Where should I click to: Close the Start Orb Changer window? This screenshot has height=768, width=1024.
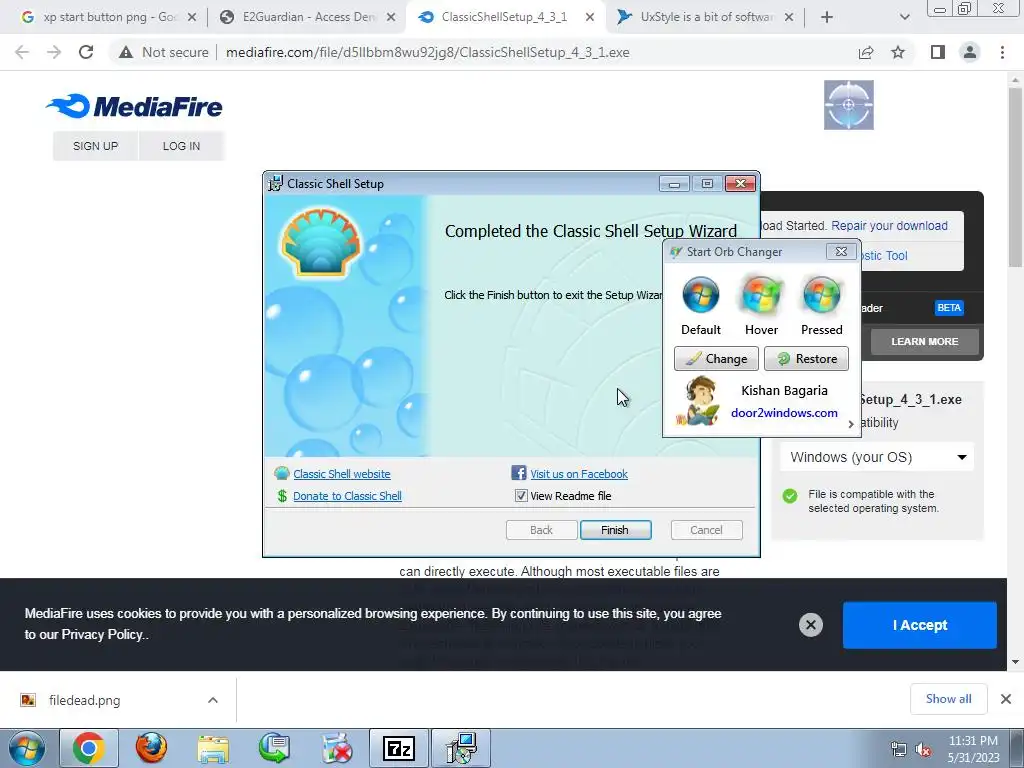click(x=841, y=251)
